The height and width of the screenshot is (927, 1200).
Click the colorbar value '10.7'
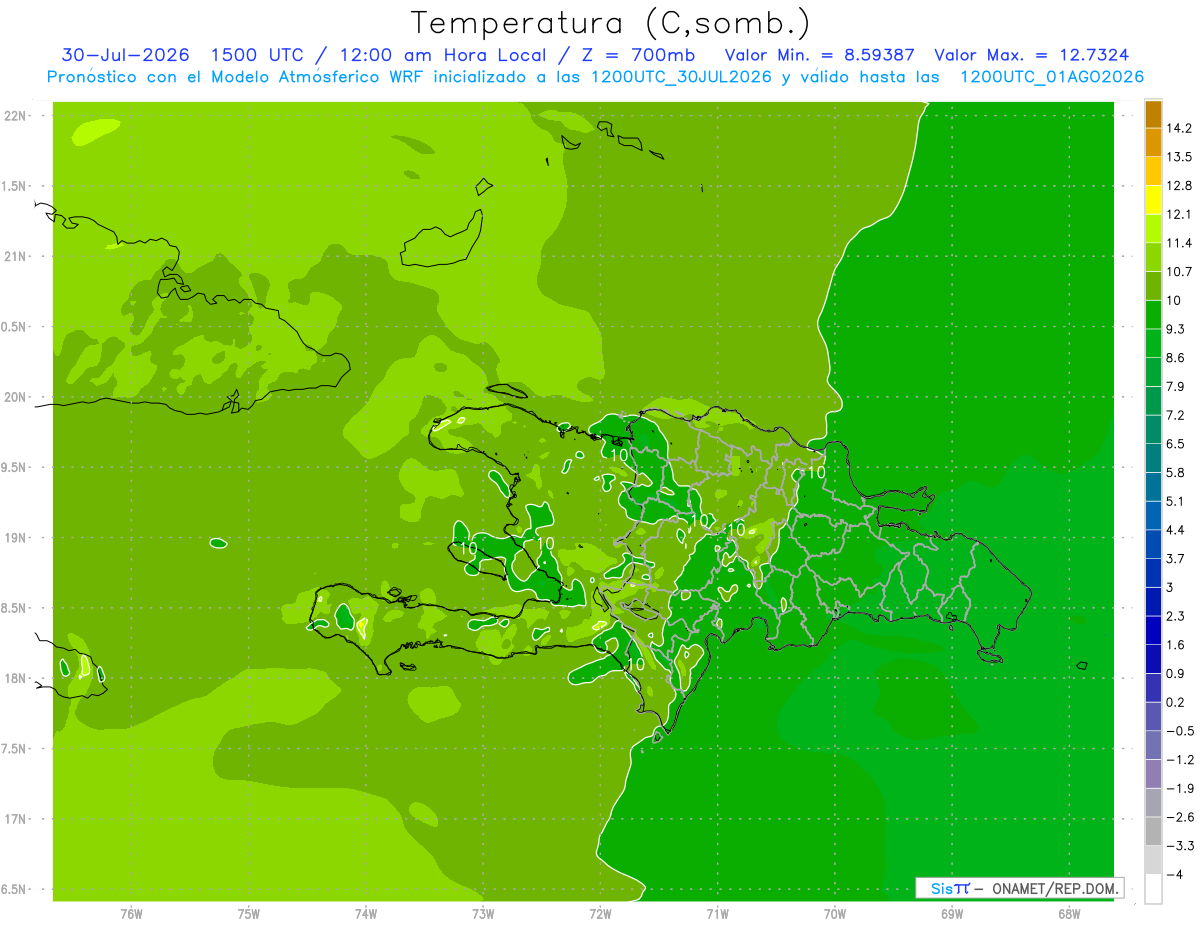[1180, 272]
